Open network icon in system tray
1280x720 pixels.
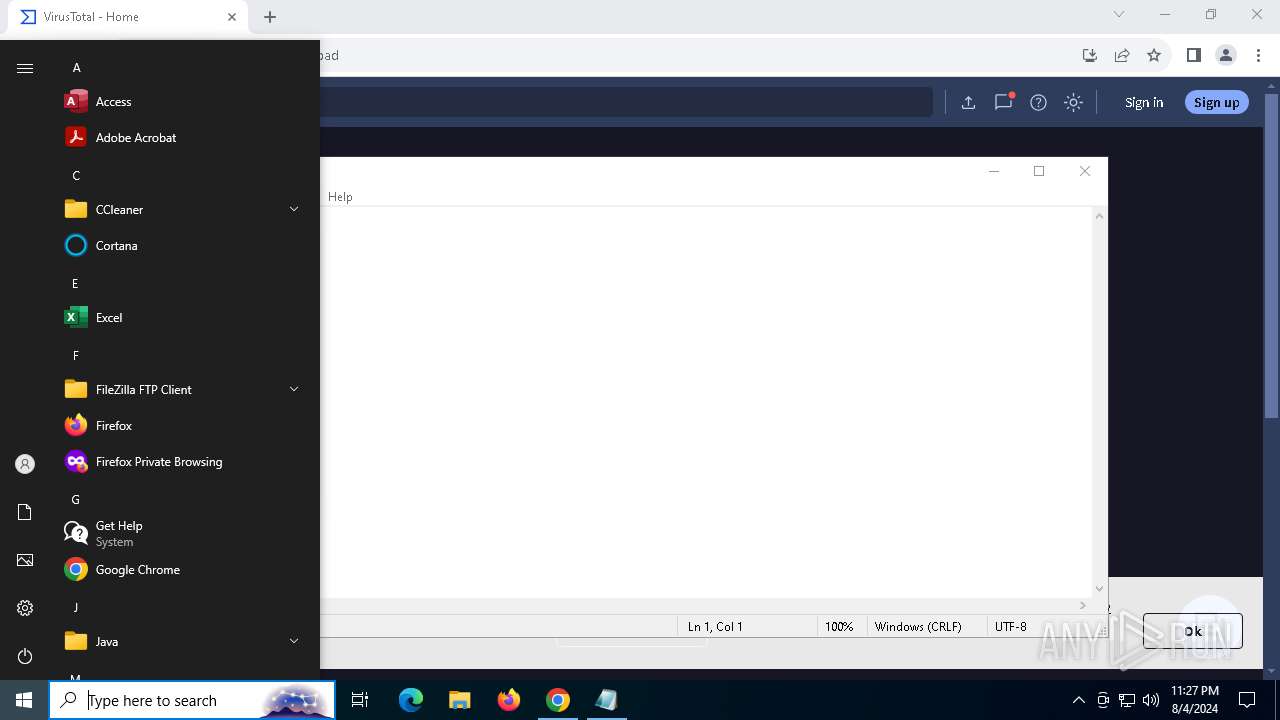click(1127, 700)
